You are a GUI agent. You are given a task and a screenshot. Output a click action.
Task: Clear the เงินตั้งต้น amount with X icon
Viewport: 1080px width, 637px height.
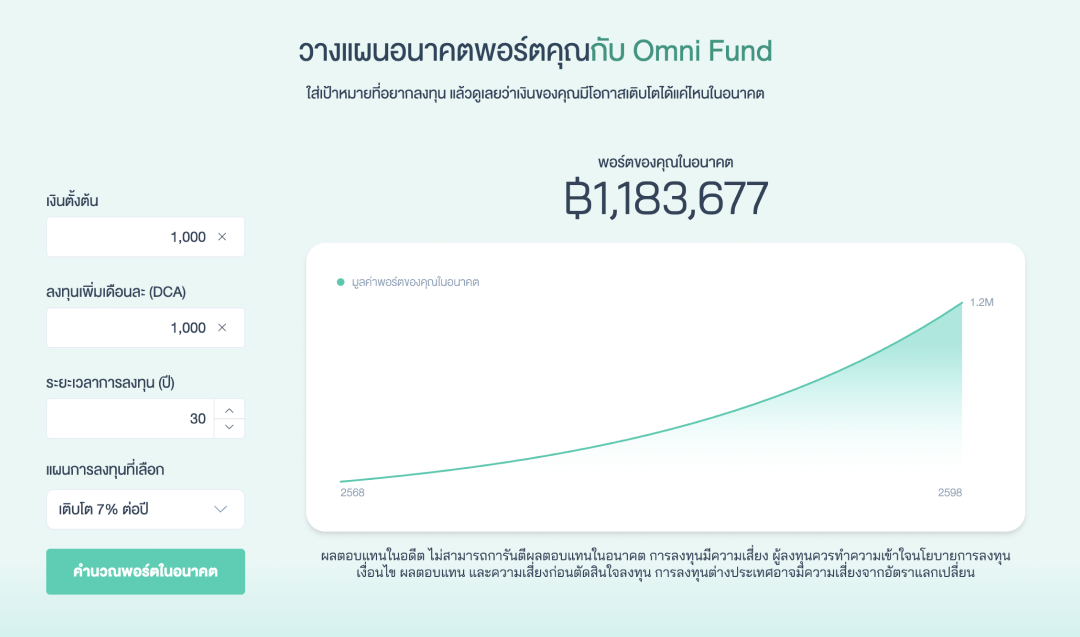pyautogui.click(x=222, y=237)
